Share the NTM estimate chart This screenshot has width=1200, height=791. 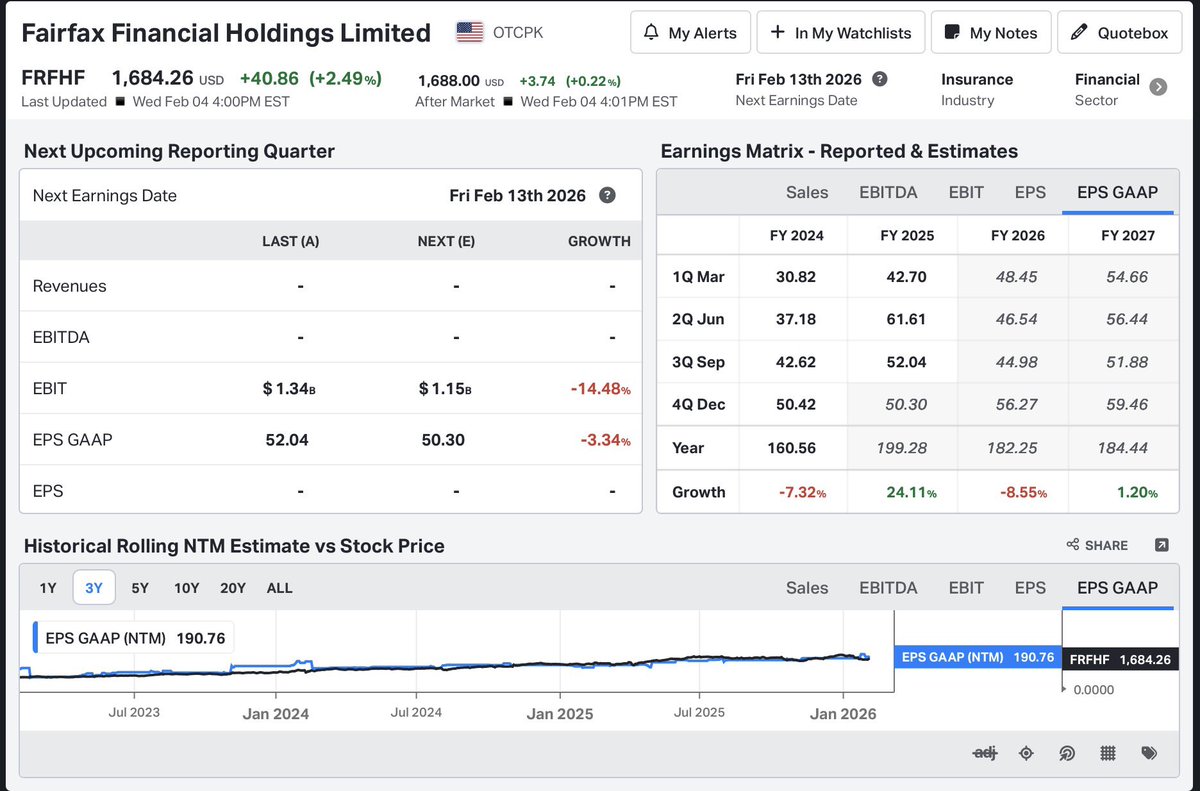point(1097,545)
